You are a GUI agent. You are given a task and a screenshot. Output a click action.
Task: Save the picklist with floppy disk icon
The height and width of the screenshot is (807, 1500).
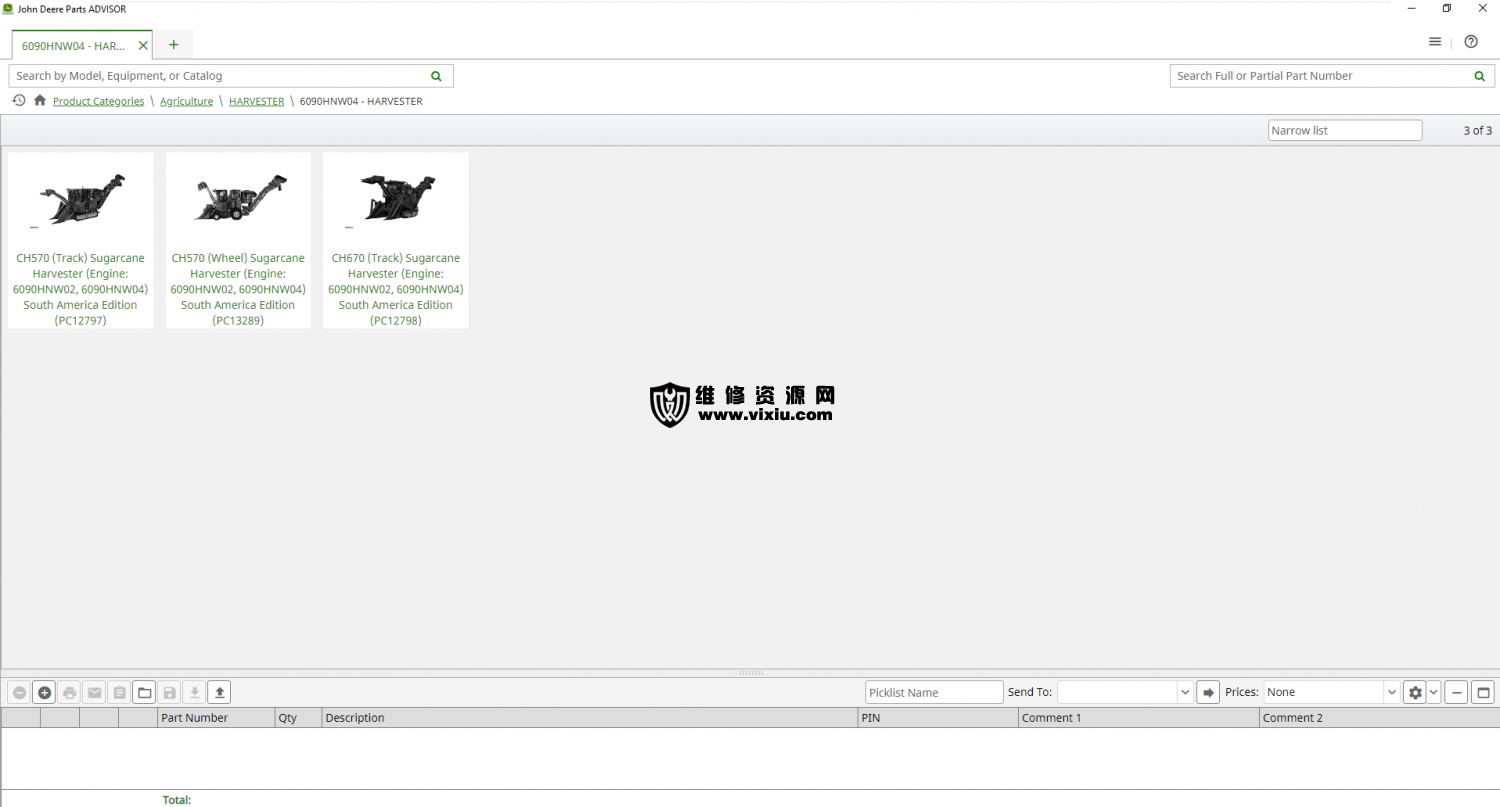(169, 692)
